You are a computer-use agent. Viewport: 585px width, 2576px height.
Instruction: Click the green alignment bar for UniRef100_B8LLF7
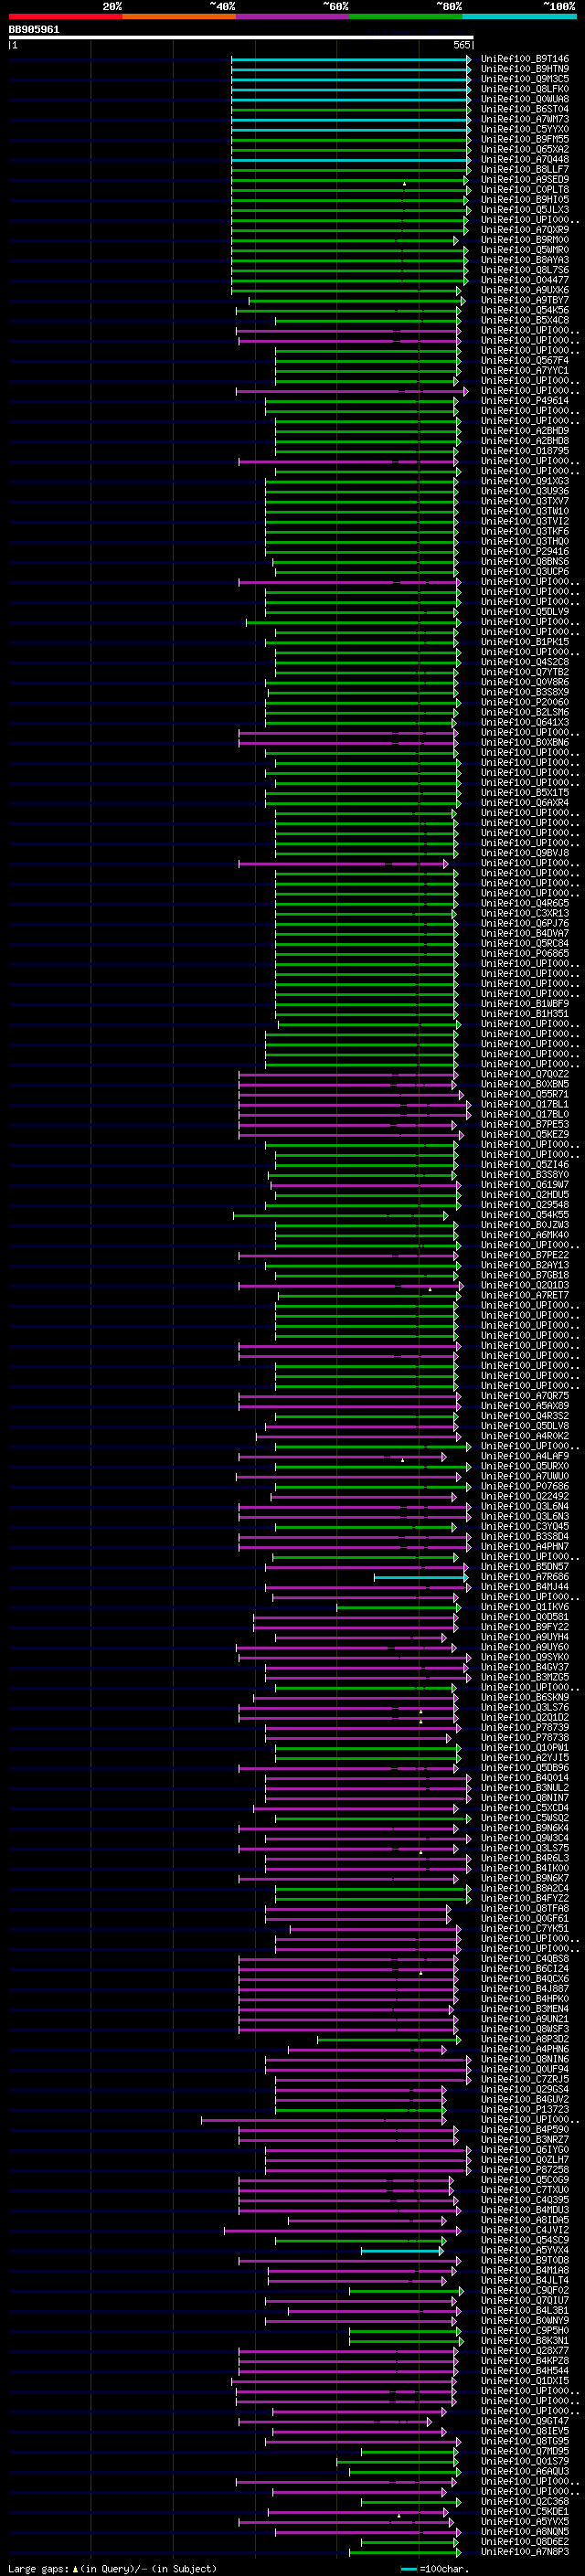(351, 170)
